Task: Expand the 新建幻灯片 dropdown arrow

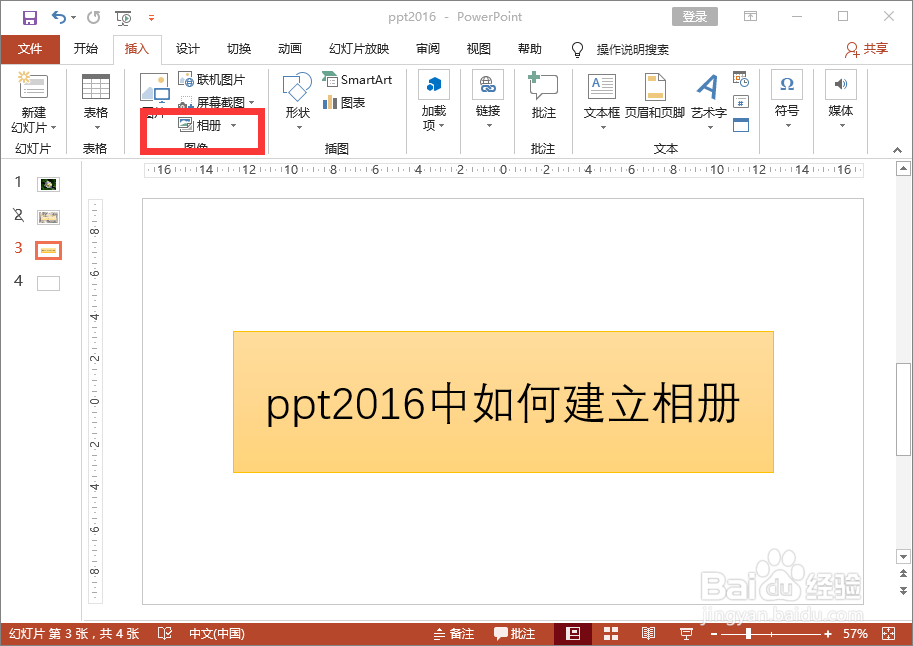Action: click(53, 128)
